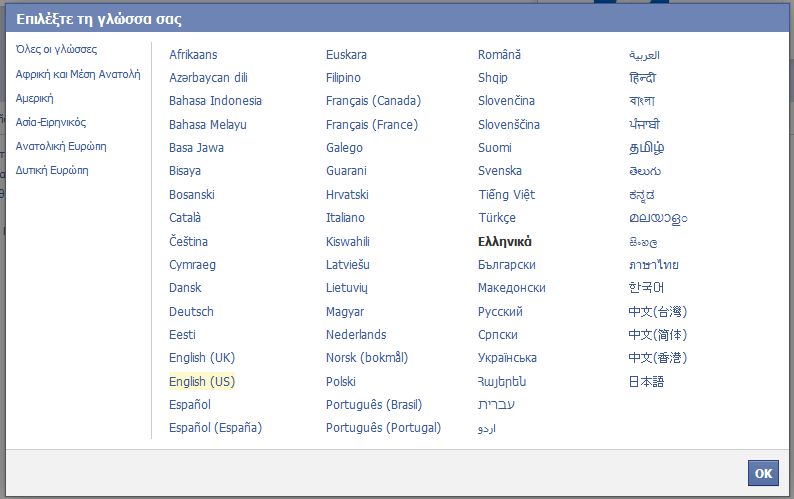Select 中文(台灣) language
This screenshot has height=499, width=794.
click(x=658, y=312)
